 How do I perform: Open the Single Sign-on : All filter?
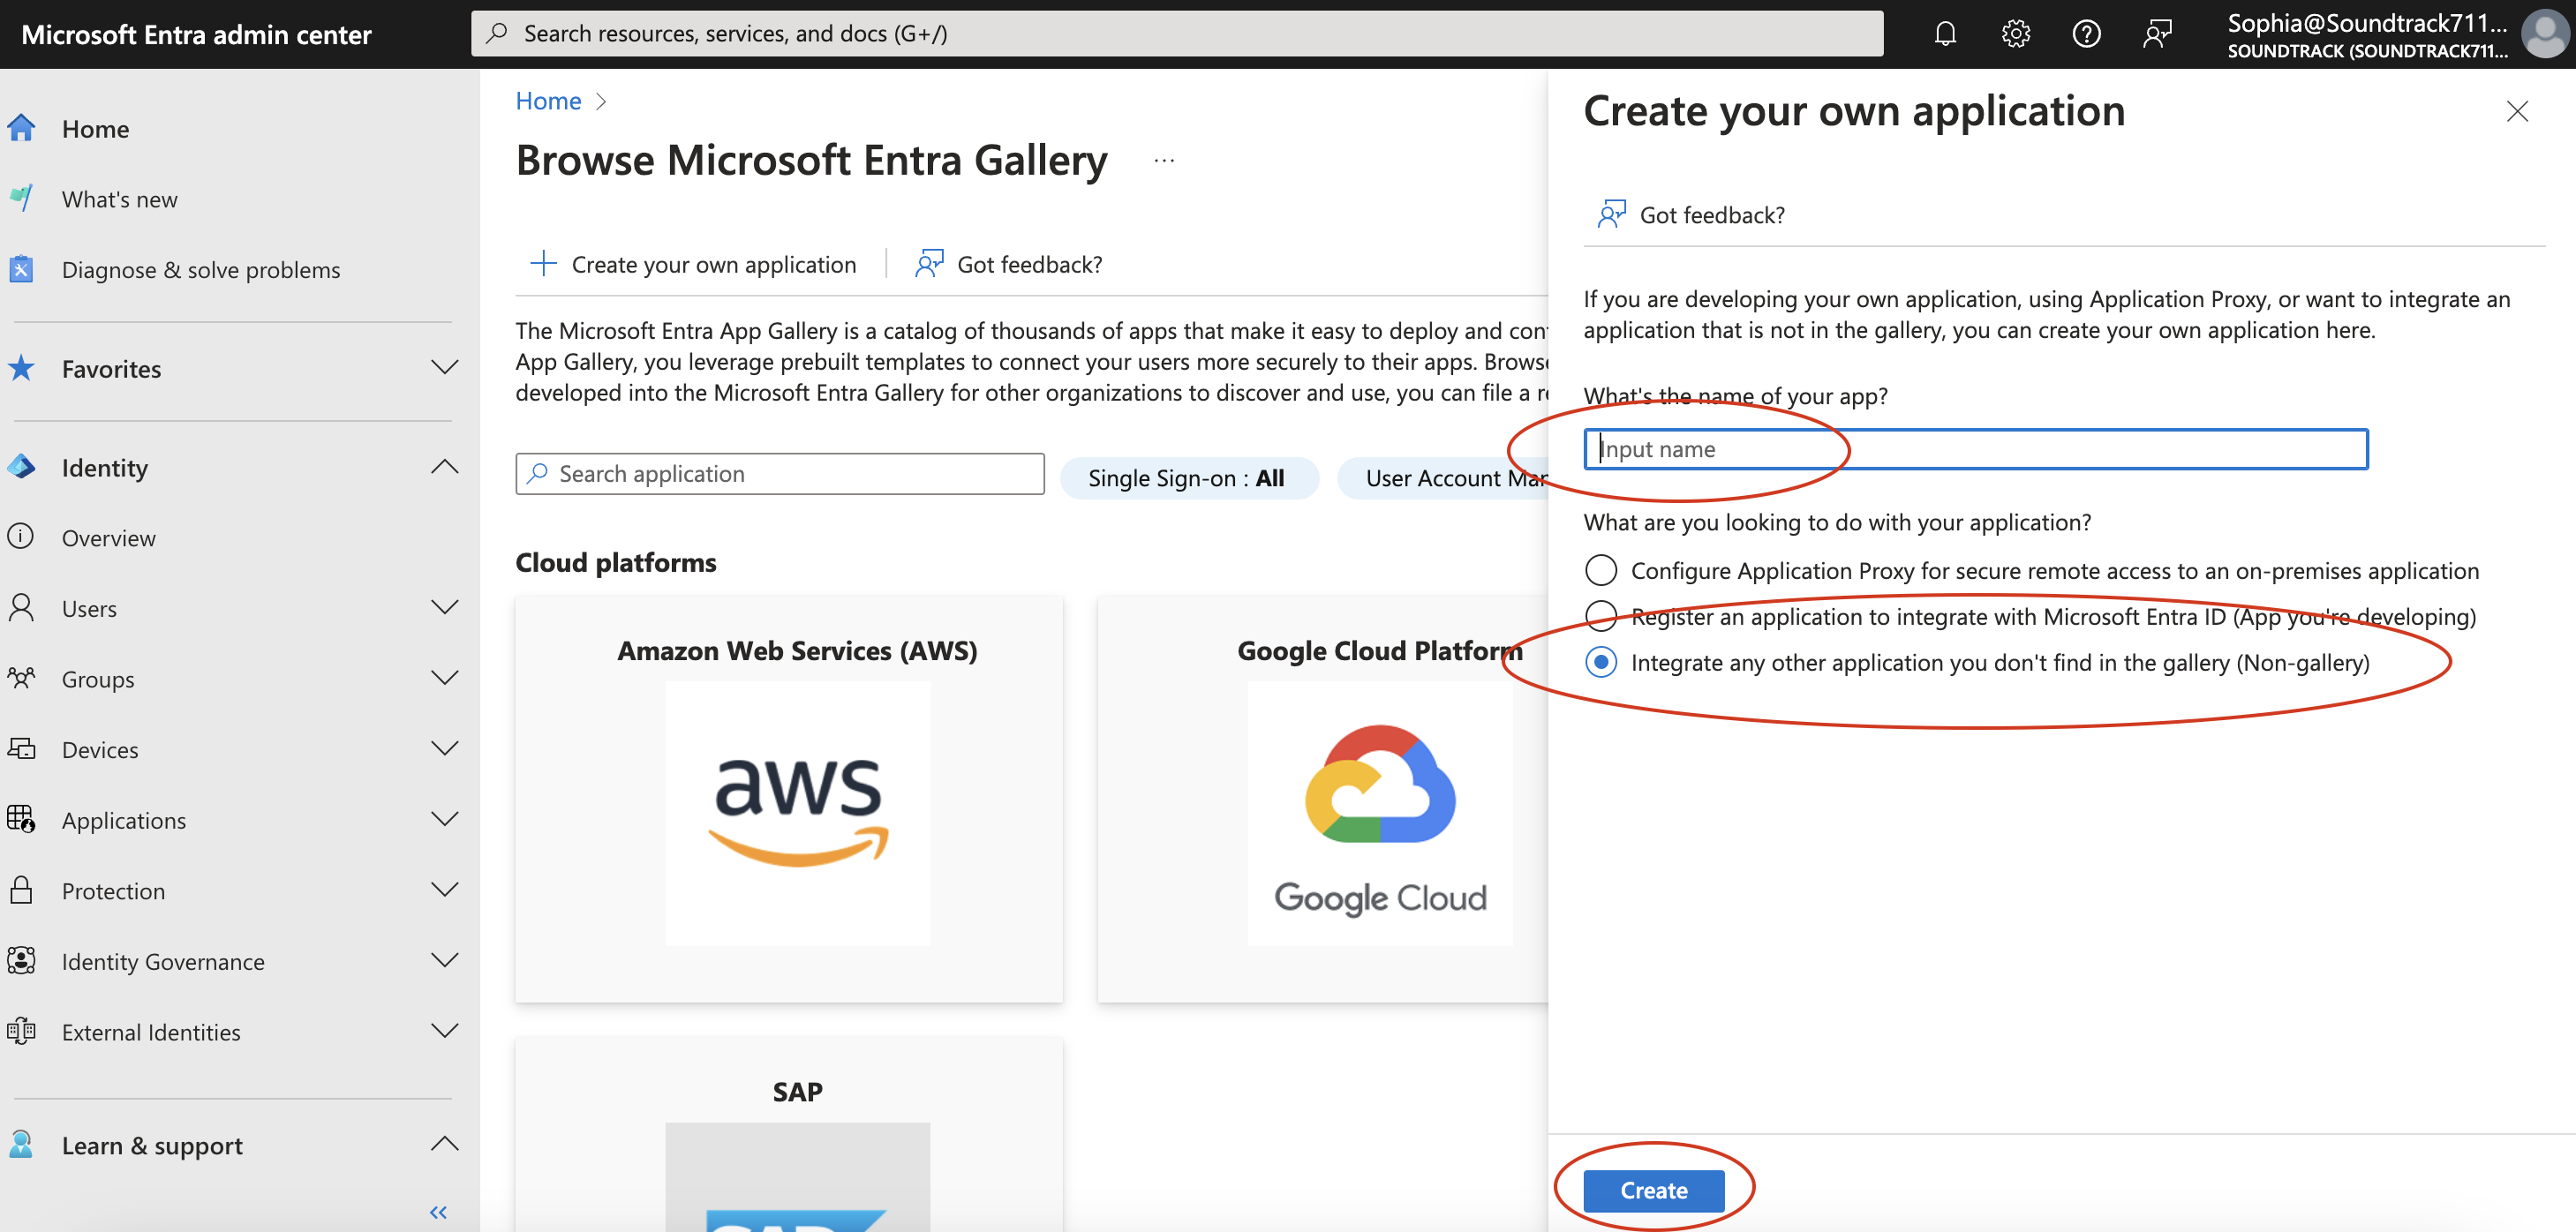point(1188,478)
